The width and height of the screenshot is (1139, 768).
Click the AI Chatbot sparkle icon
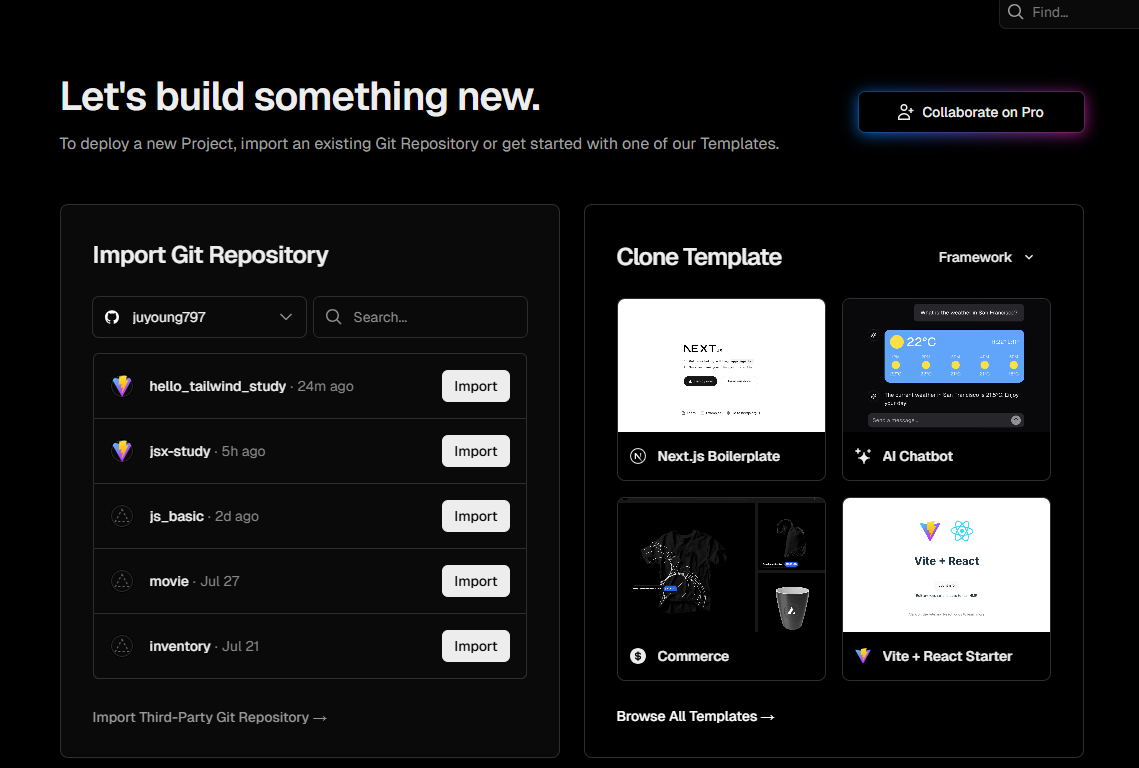coord(863,456)
